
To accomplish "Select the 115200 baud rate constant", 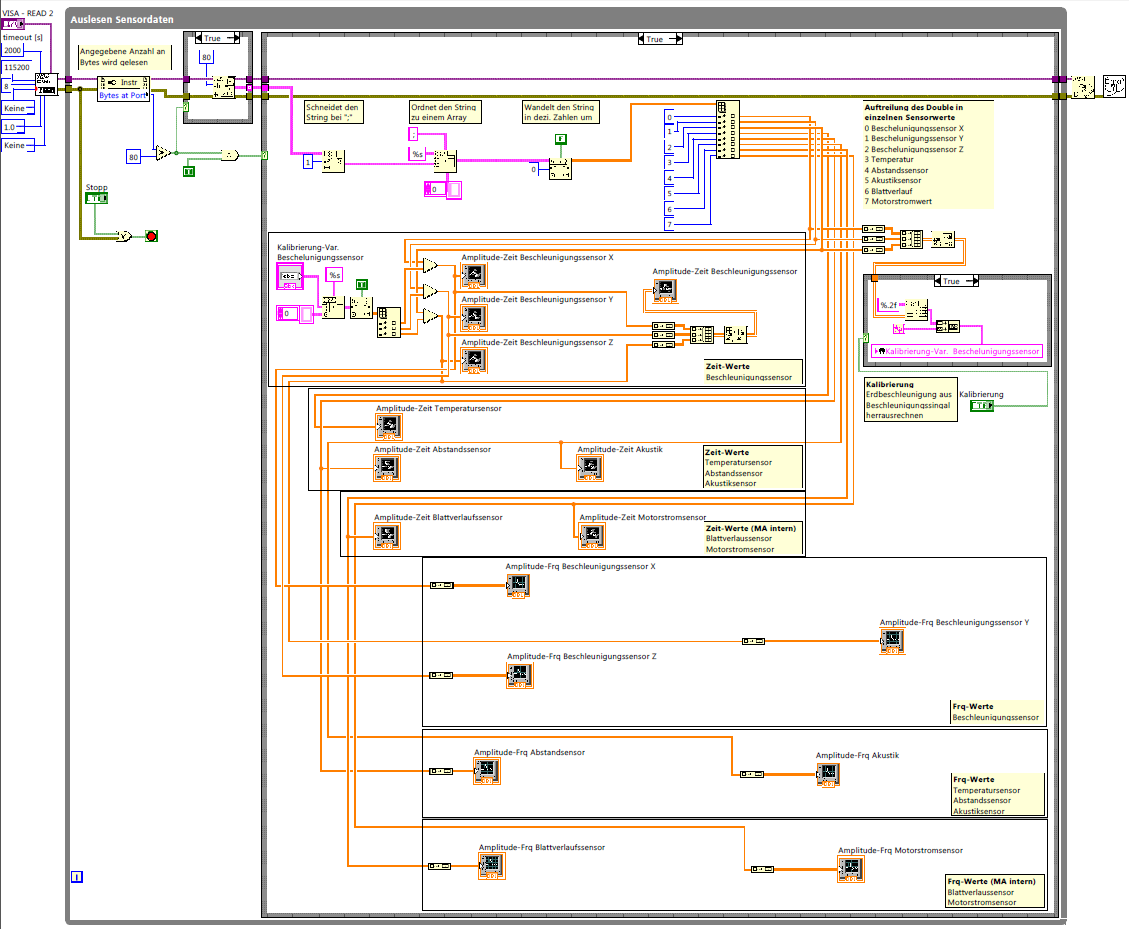I will (x=17, y=67).
